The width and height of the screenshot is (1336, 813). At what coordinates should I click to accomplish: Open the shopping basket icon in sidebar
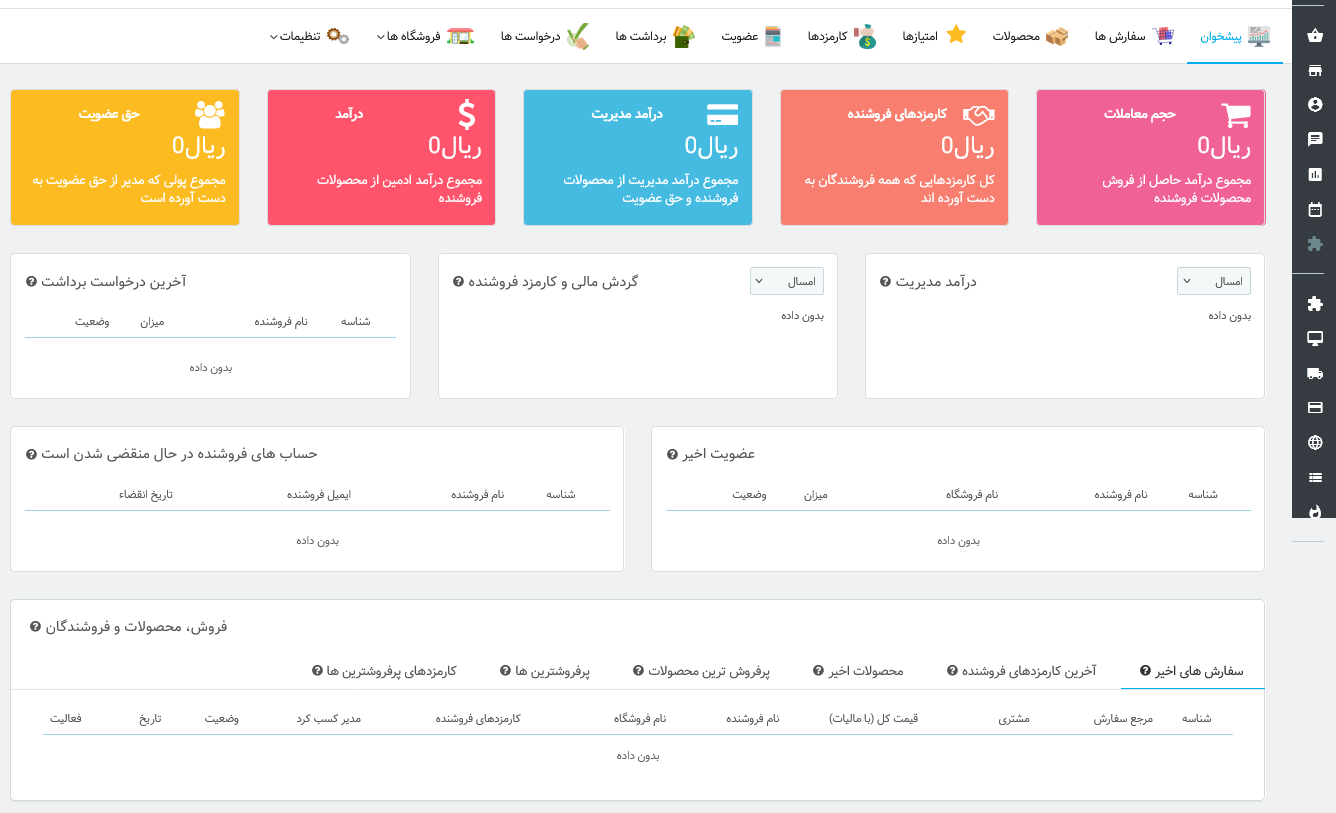point(1314,36)
